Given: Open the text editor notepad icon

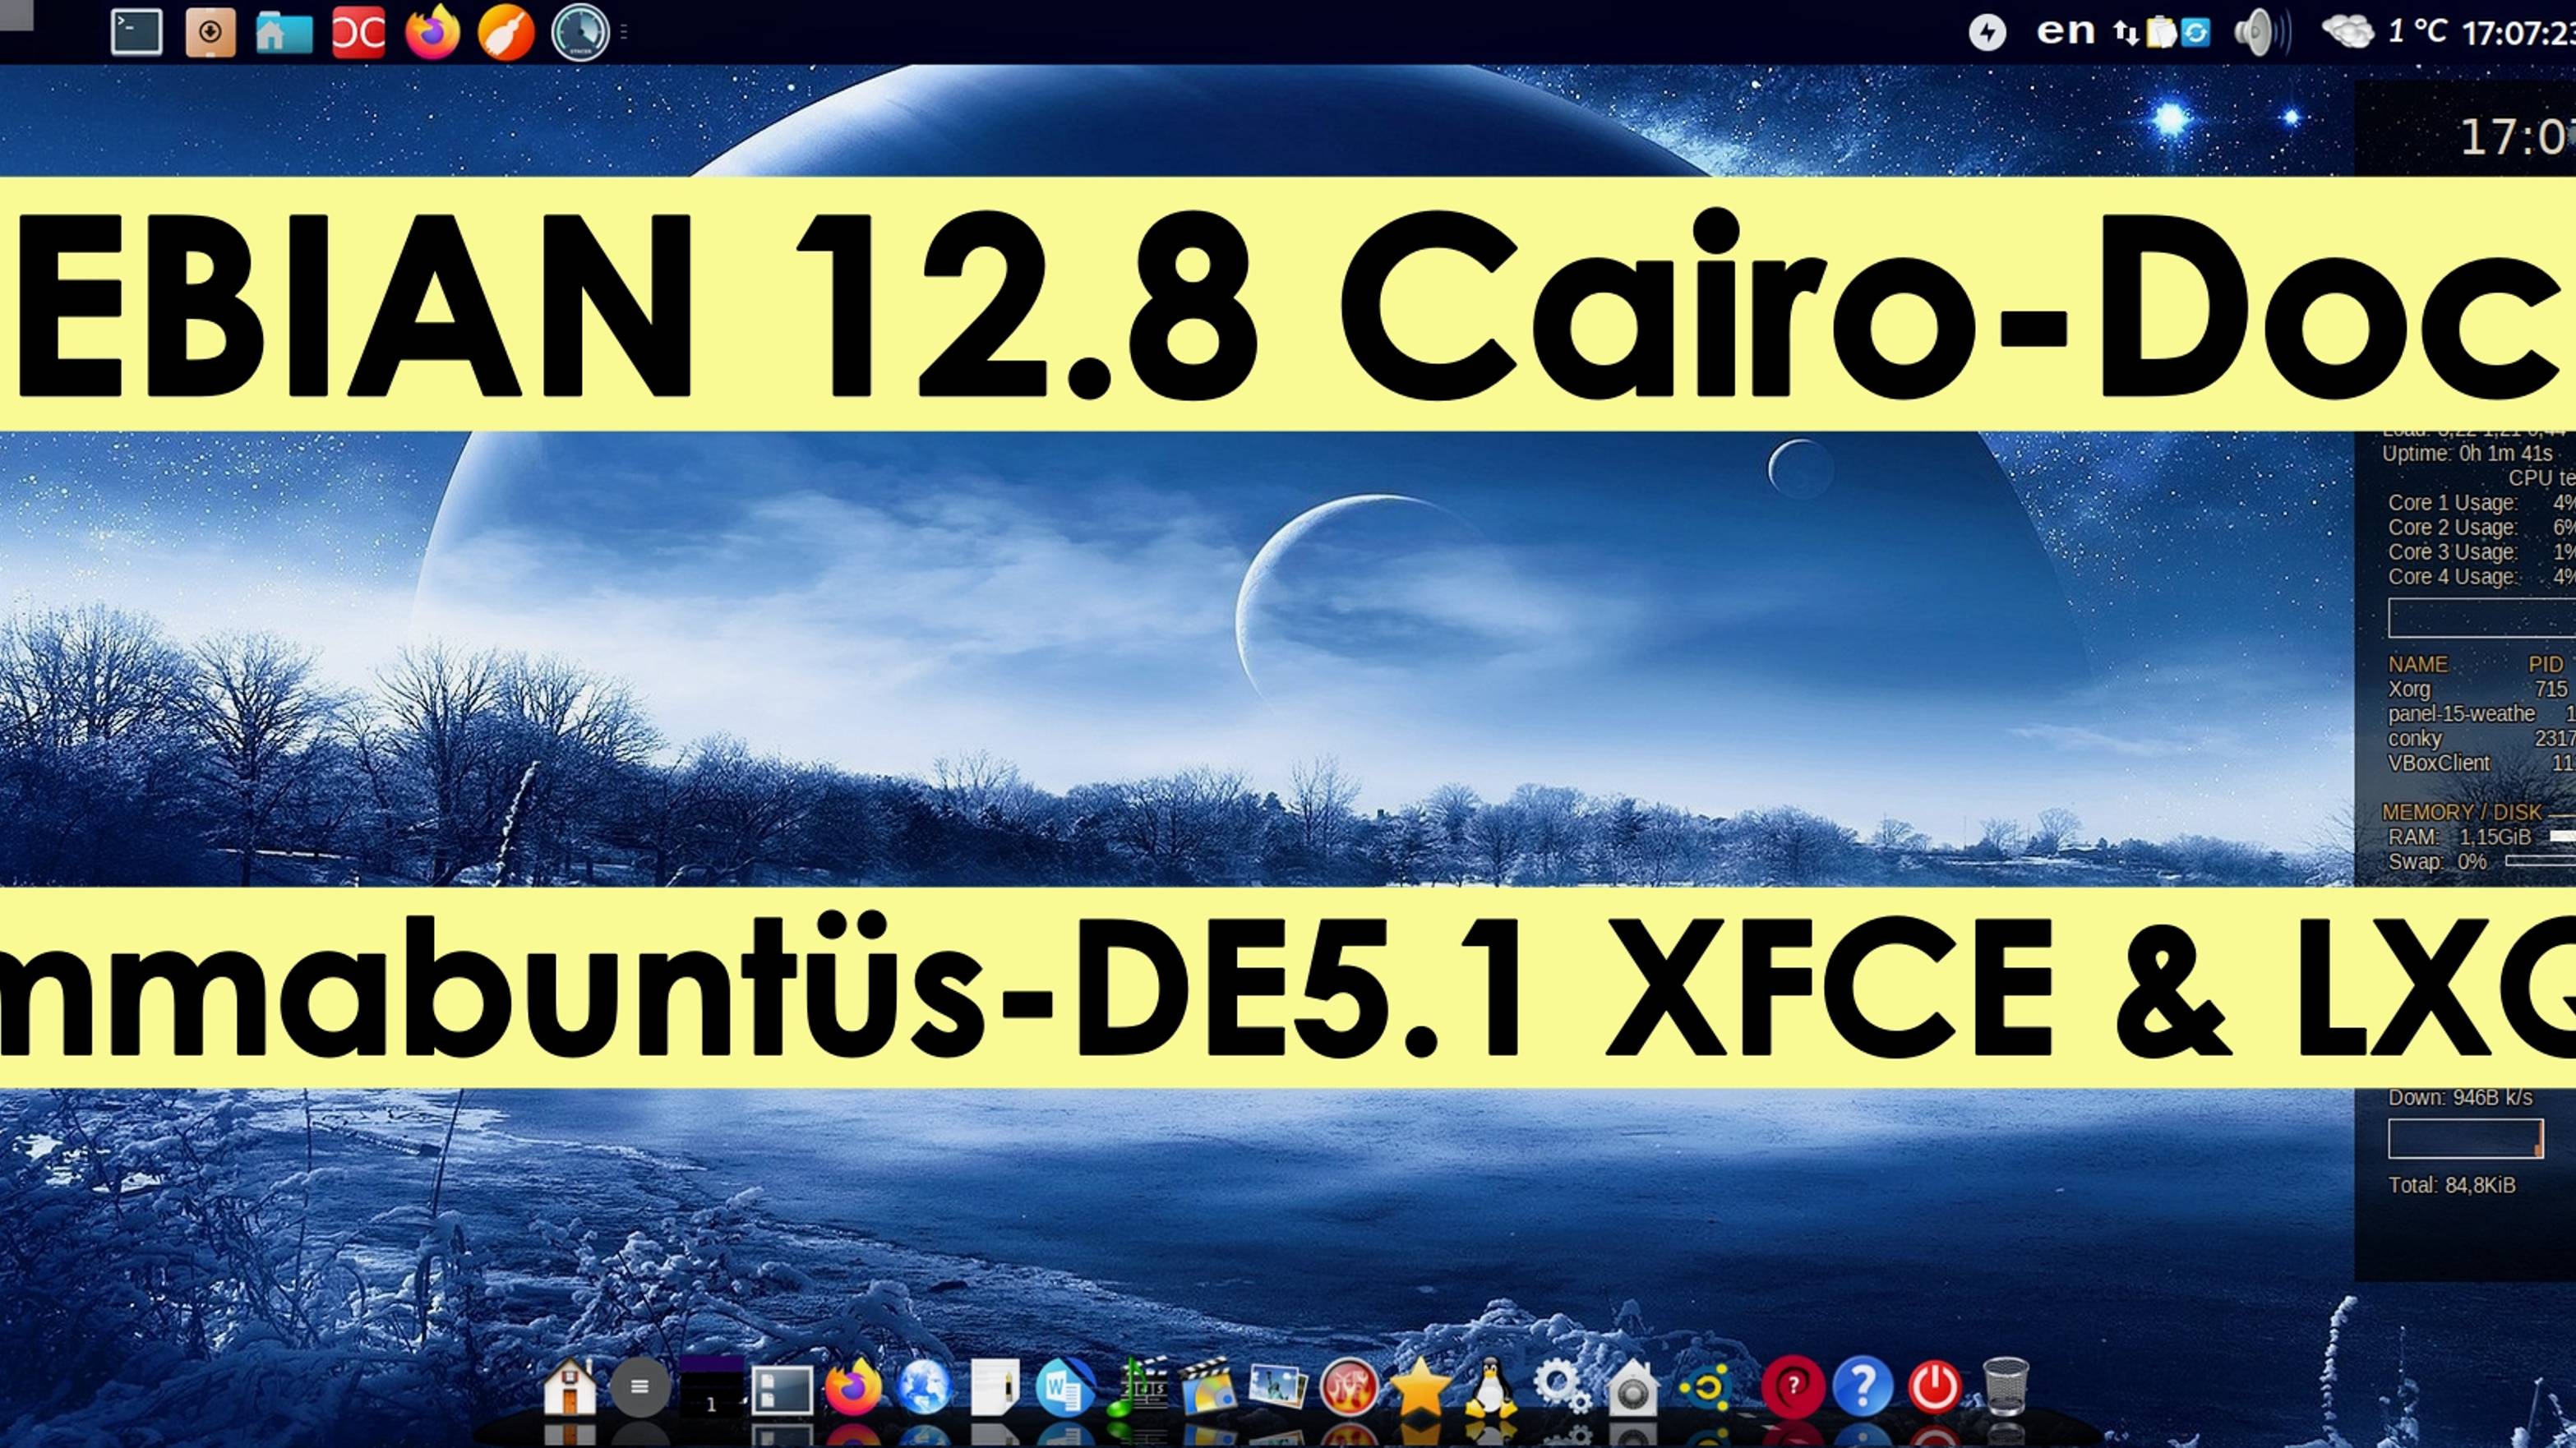Looking at the screenshot, I should [x=995, y=1388].
